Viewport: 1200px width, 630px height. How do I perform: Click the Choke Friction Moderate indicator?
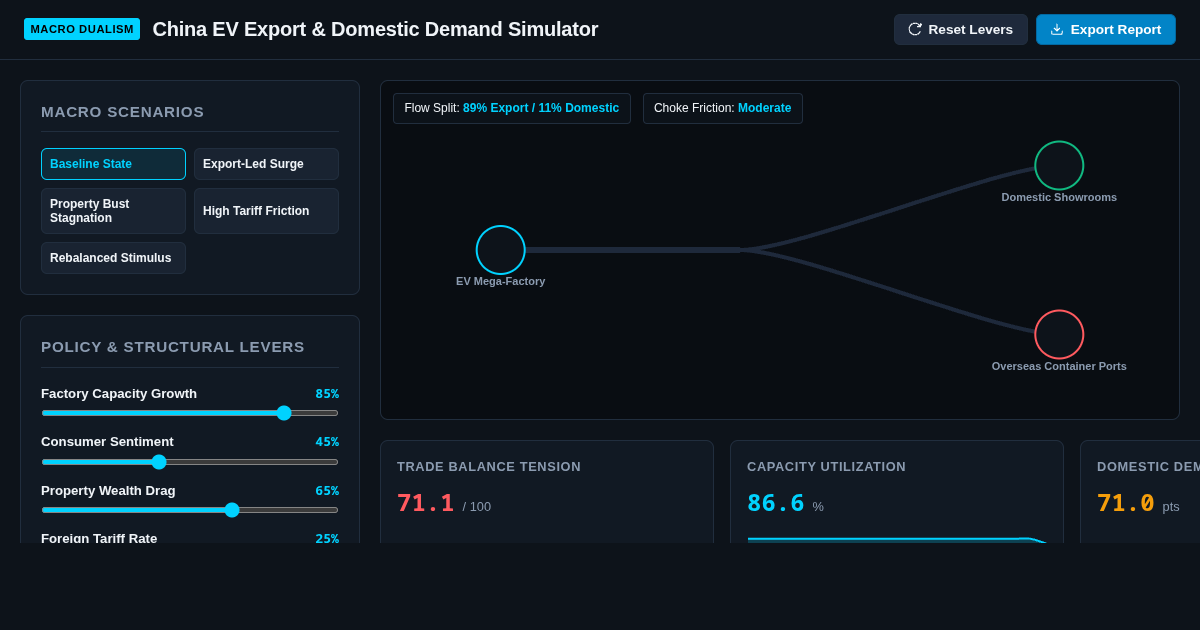tap(722, 108)
